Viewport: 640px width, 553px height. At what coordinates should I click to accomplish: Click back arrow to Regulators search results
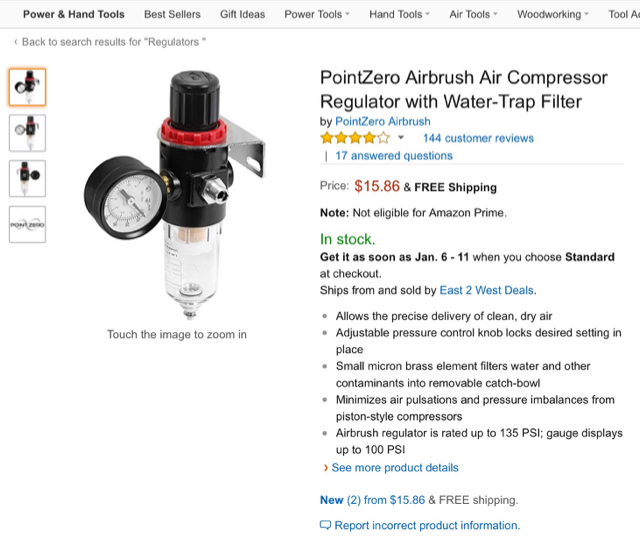[16, 42]
